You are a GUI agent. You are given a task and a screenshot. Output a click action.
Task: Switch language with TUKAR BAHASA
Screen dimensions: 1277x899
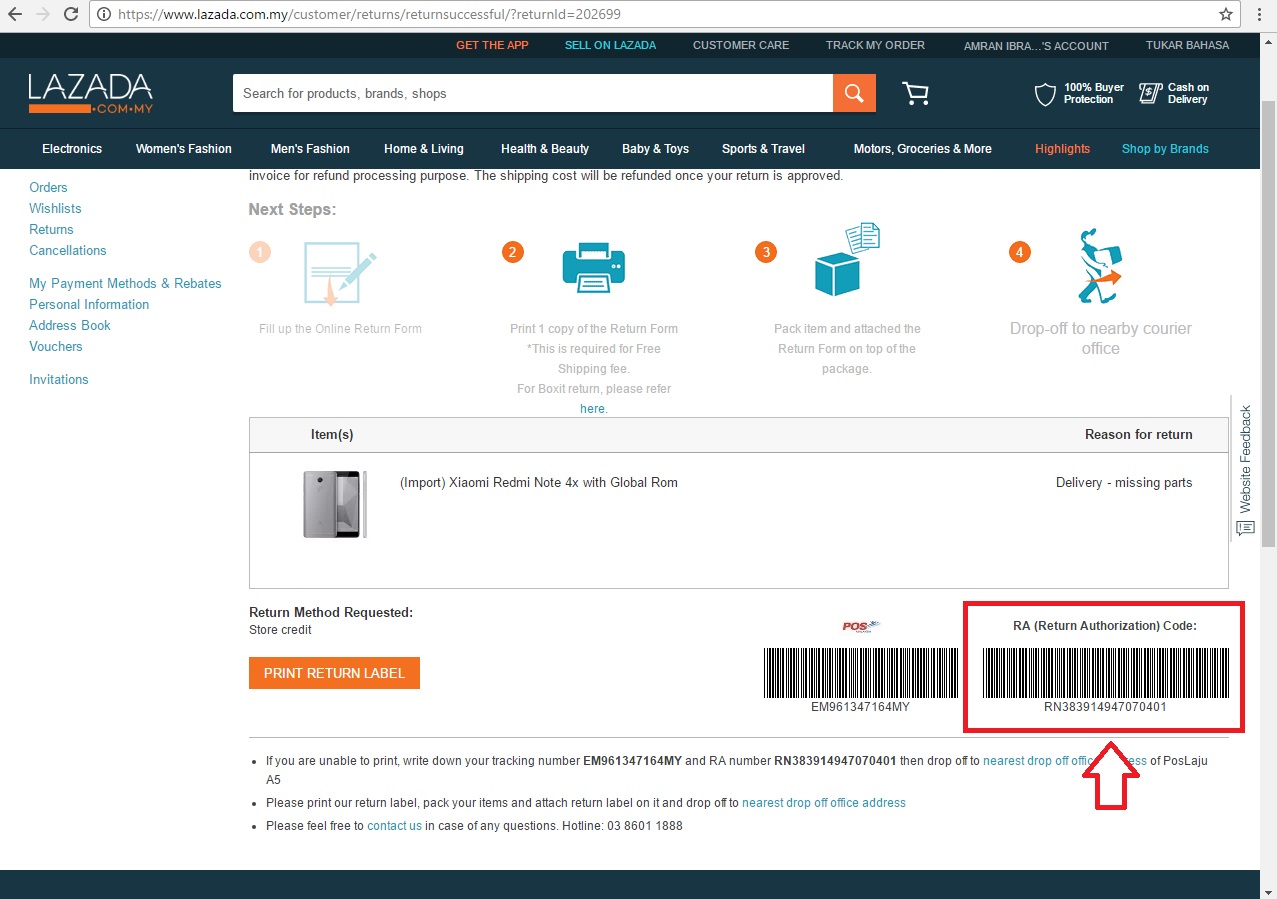[1188, 45]
